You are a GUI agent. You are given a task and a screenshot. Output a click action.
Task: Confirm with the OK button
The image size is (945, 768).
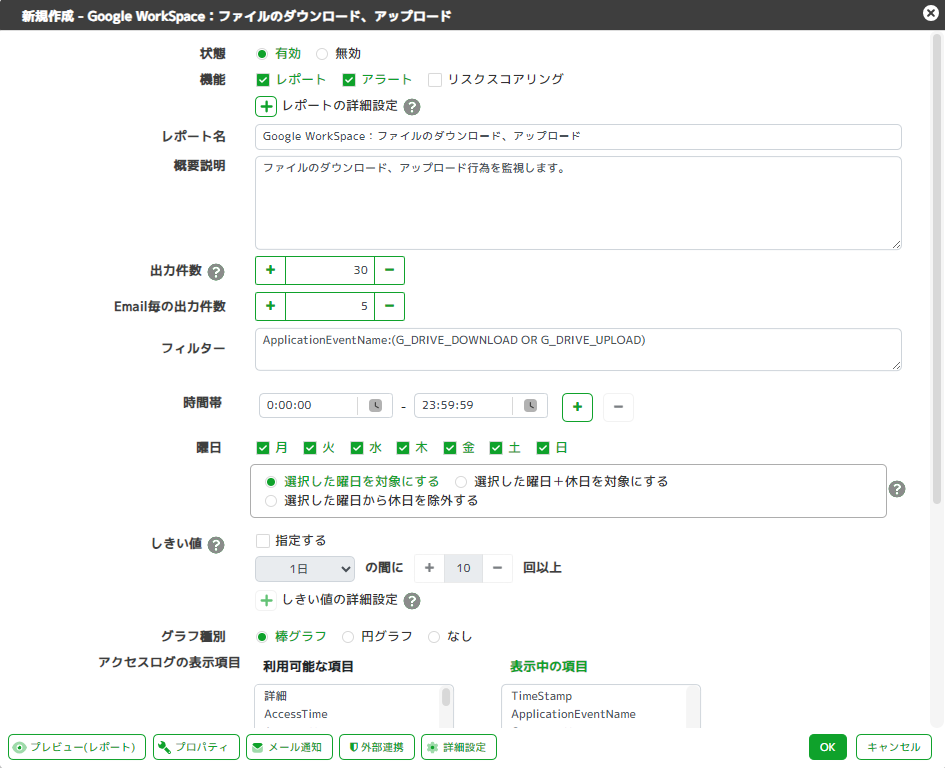pos(827,747)
